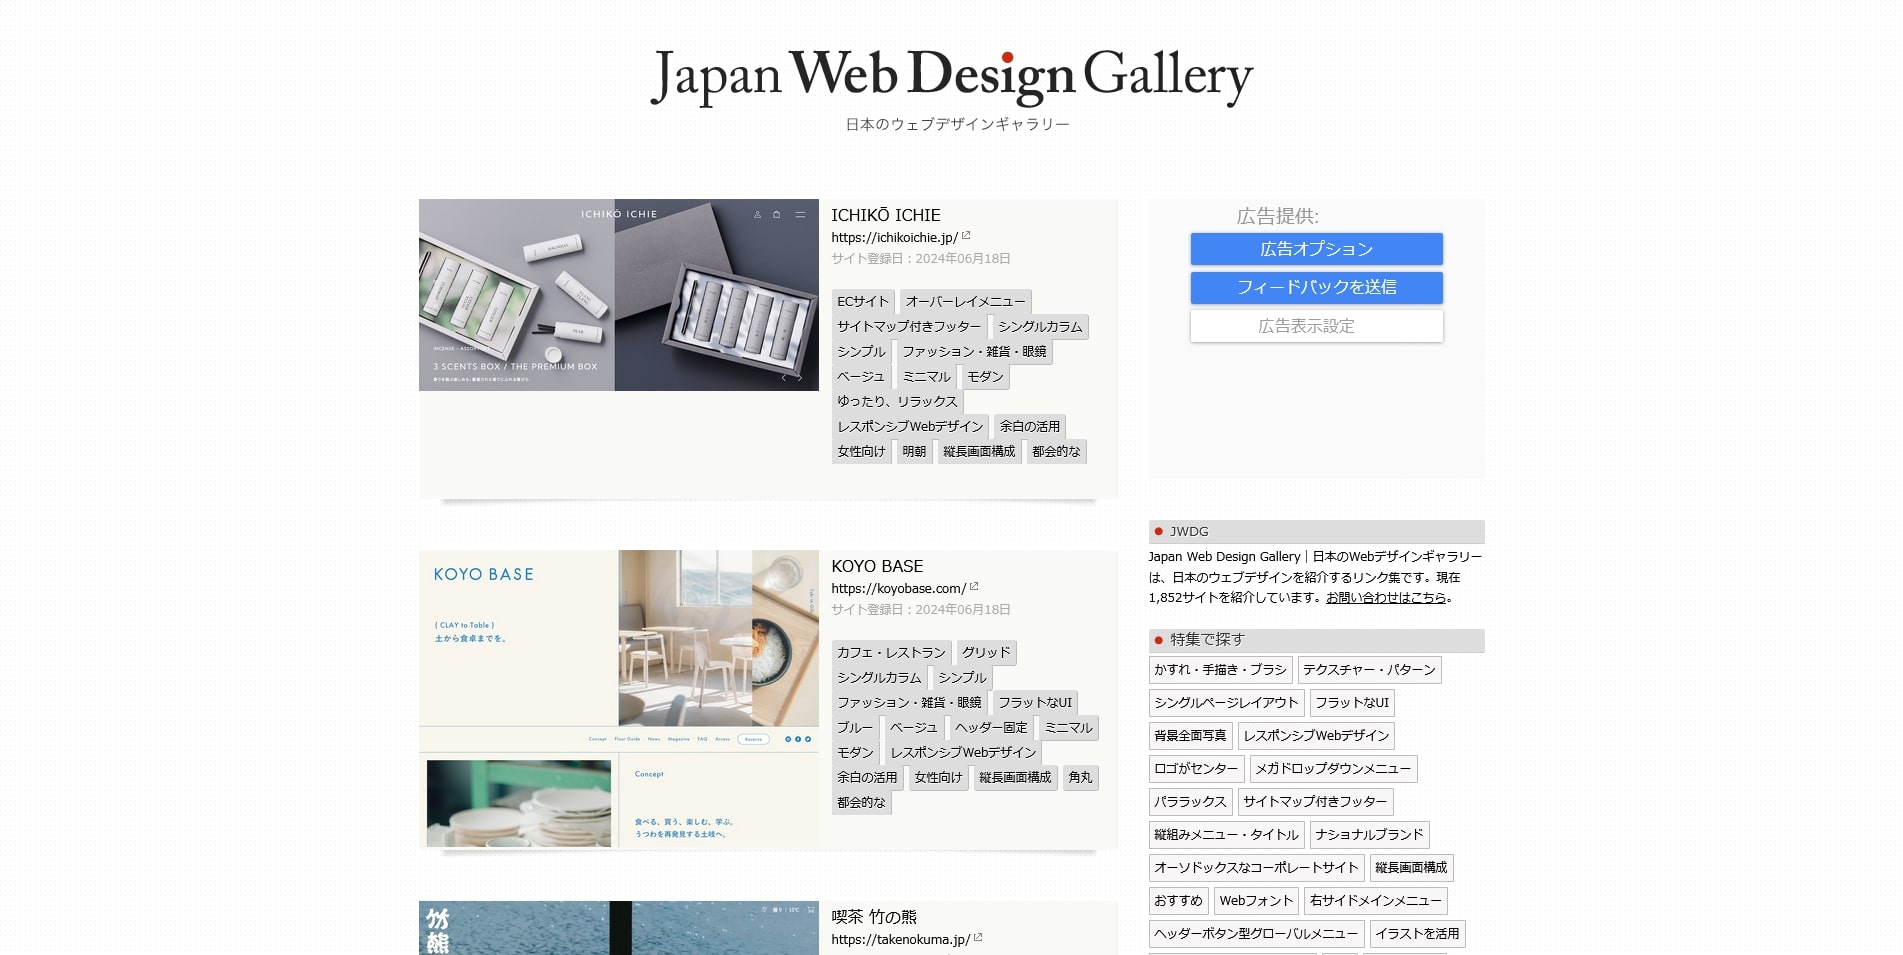Select the ブルー tag
The image size is (1903, 955).
point(855,727)
